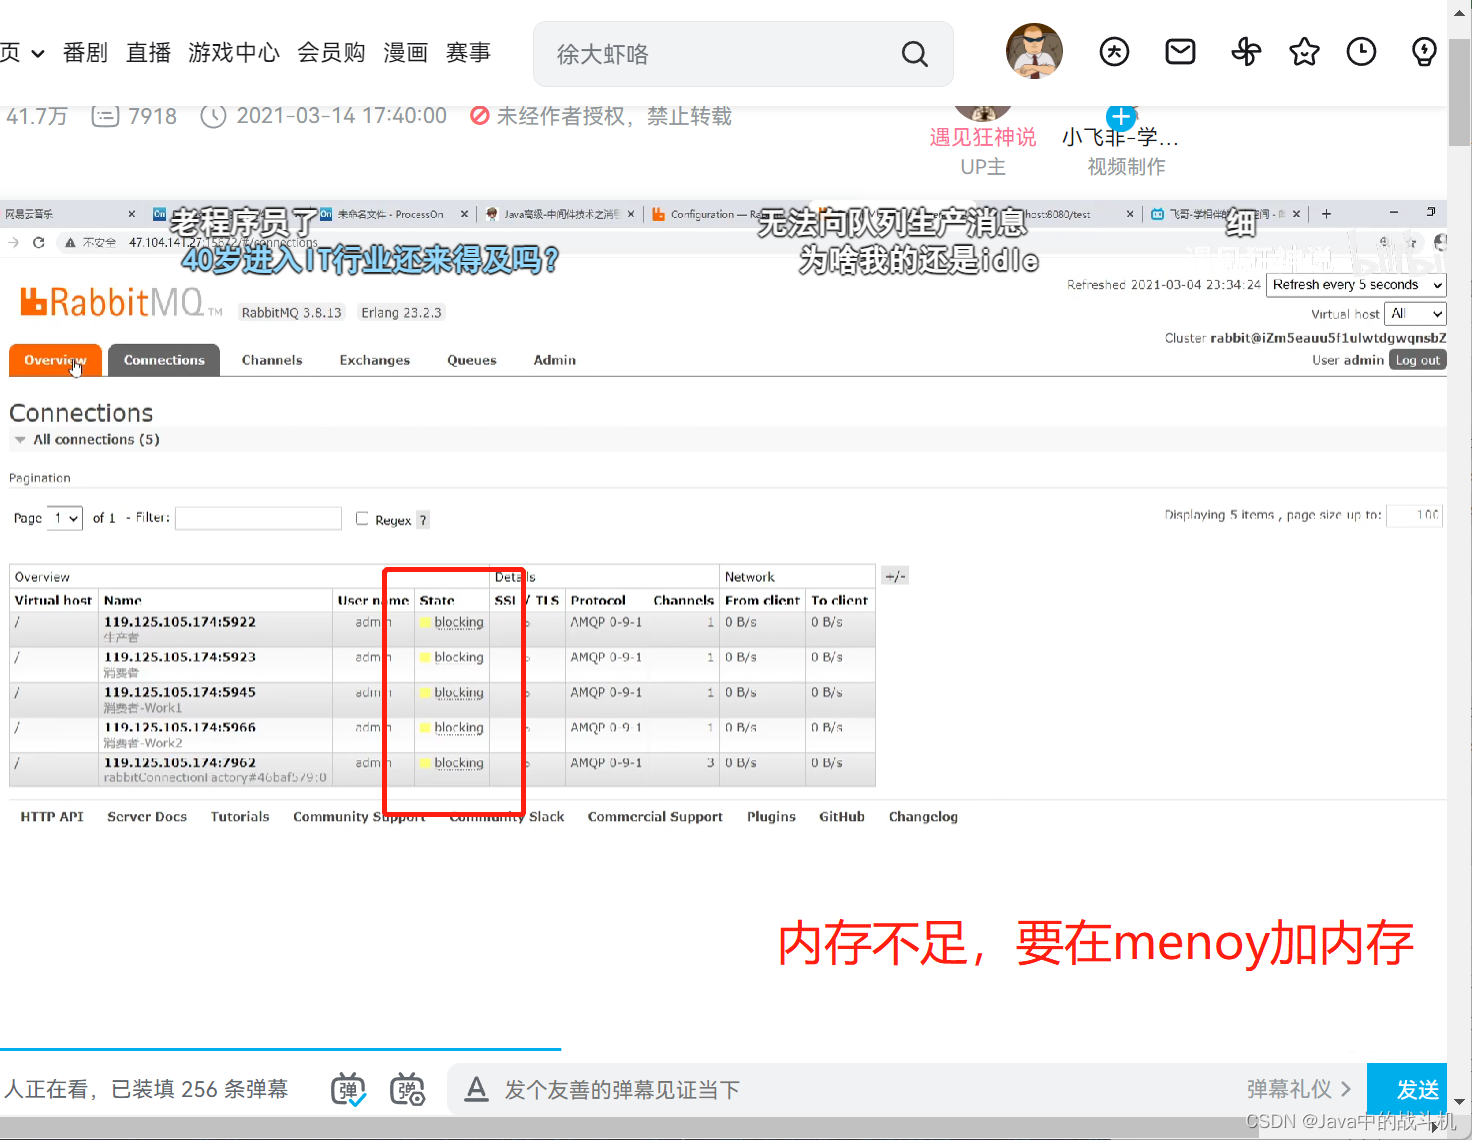The image size is (1472, 1140).
Task: Switch to the RabbitMQ Channels tab
Action: click(271, 360)
